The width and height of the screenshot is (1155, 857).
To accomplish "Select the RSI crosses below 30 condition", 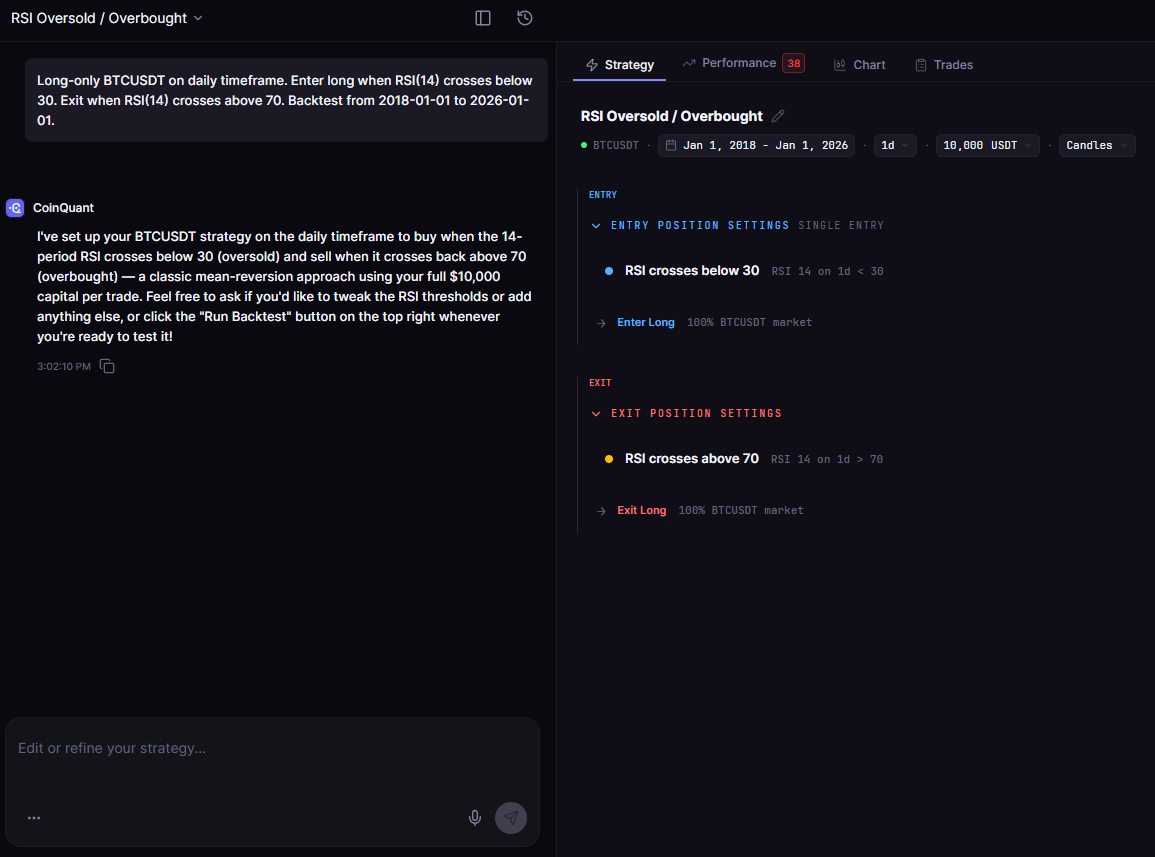I will click(692, 270).
